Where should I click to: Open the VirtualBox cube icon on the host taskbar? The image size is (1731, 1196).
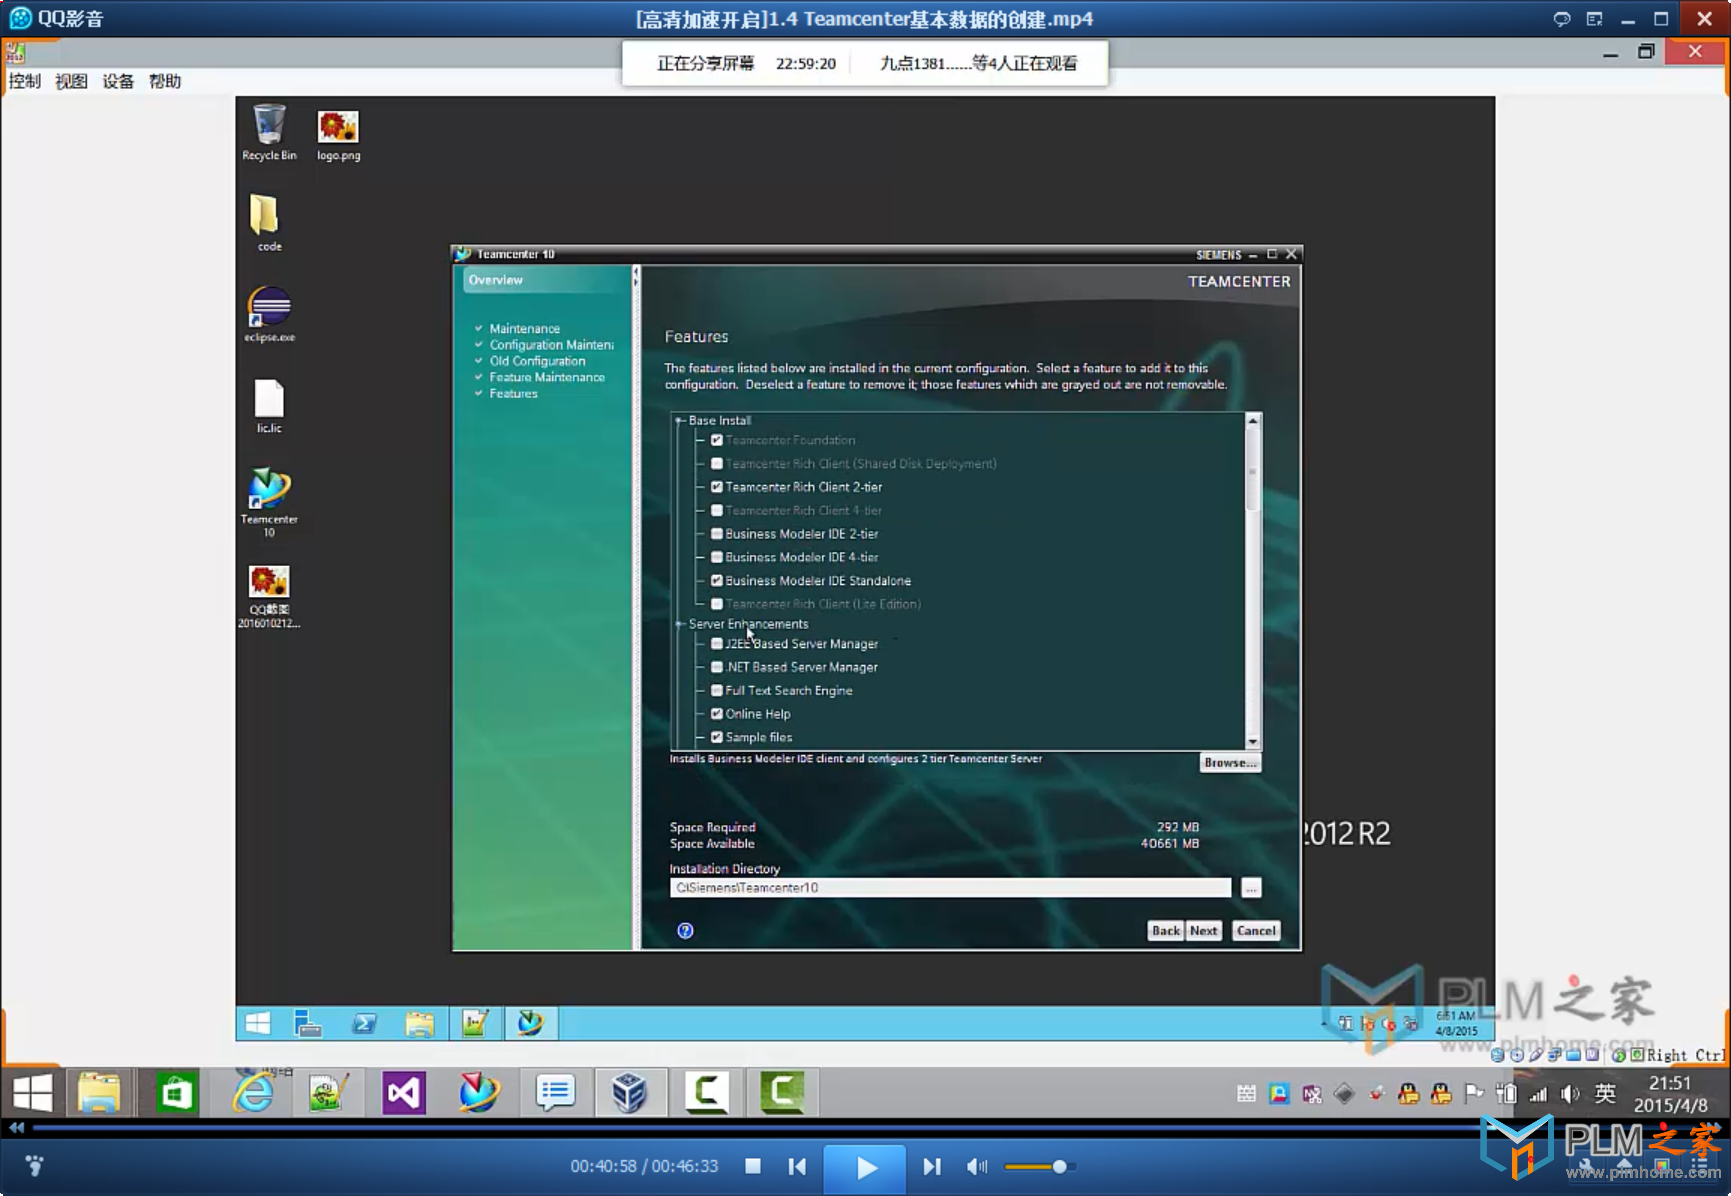coord(630,1092)
